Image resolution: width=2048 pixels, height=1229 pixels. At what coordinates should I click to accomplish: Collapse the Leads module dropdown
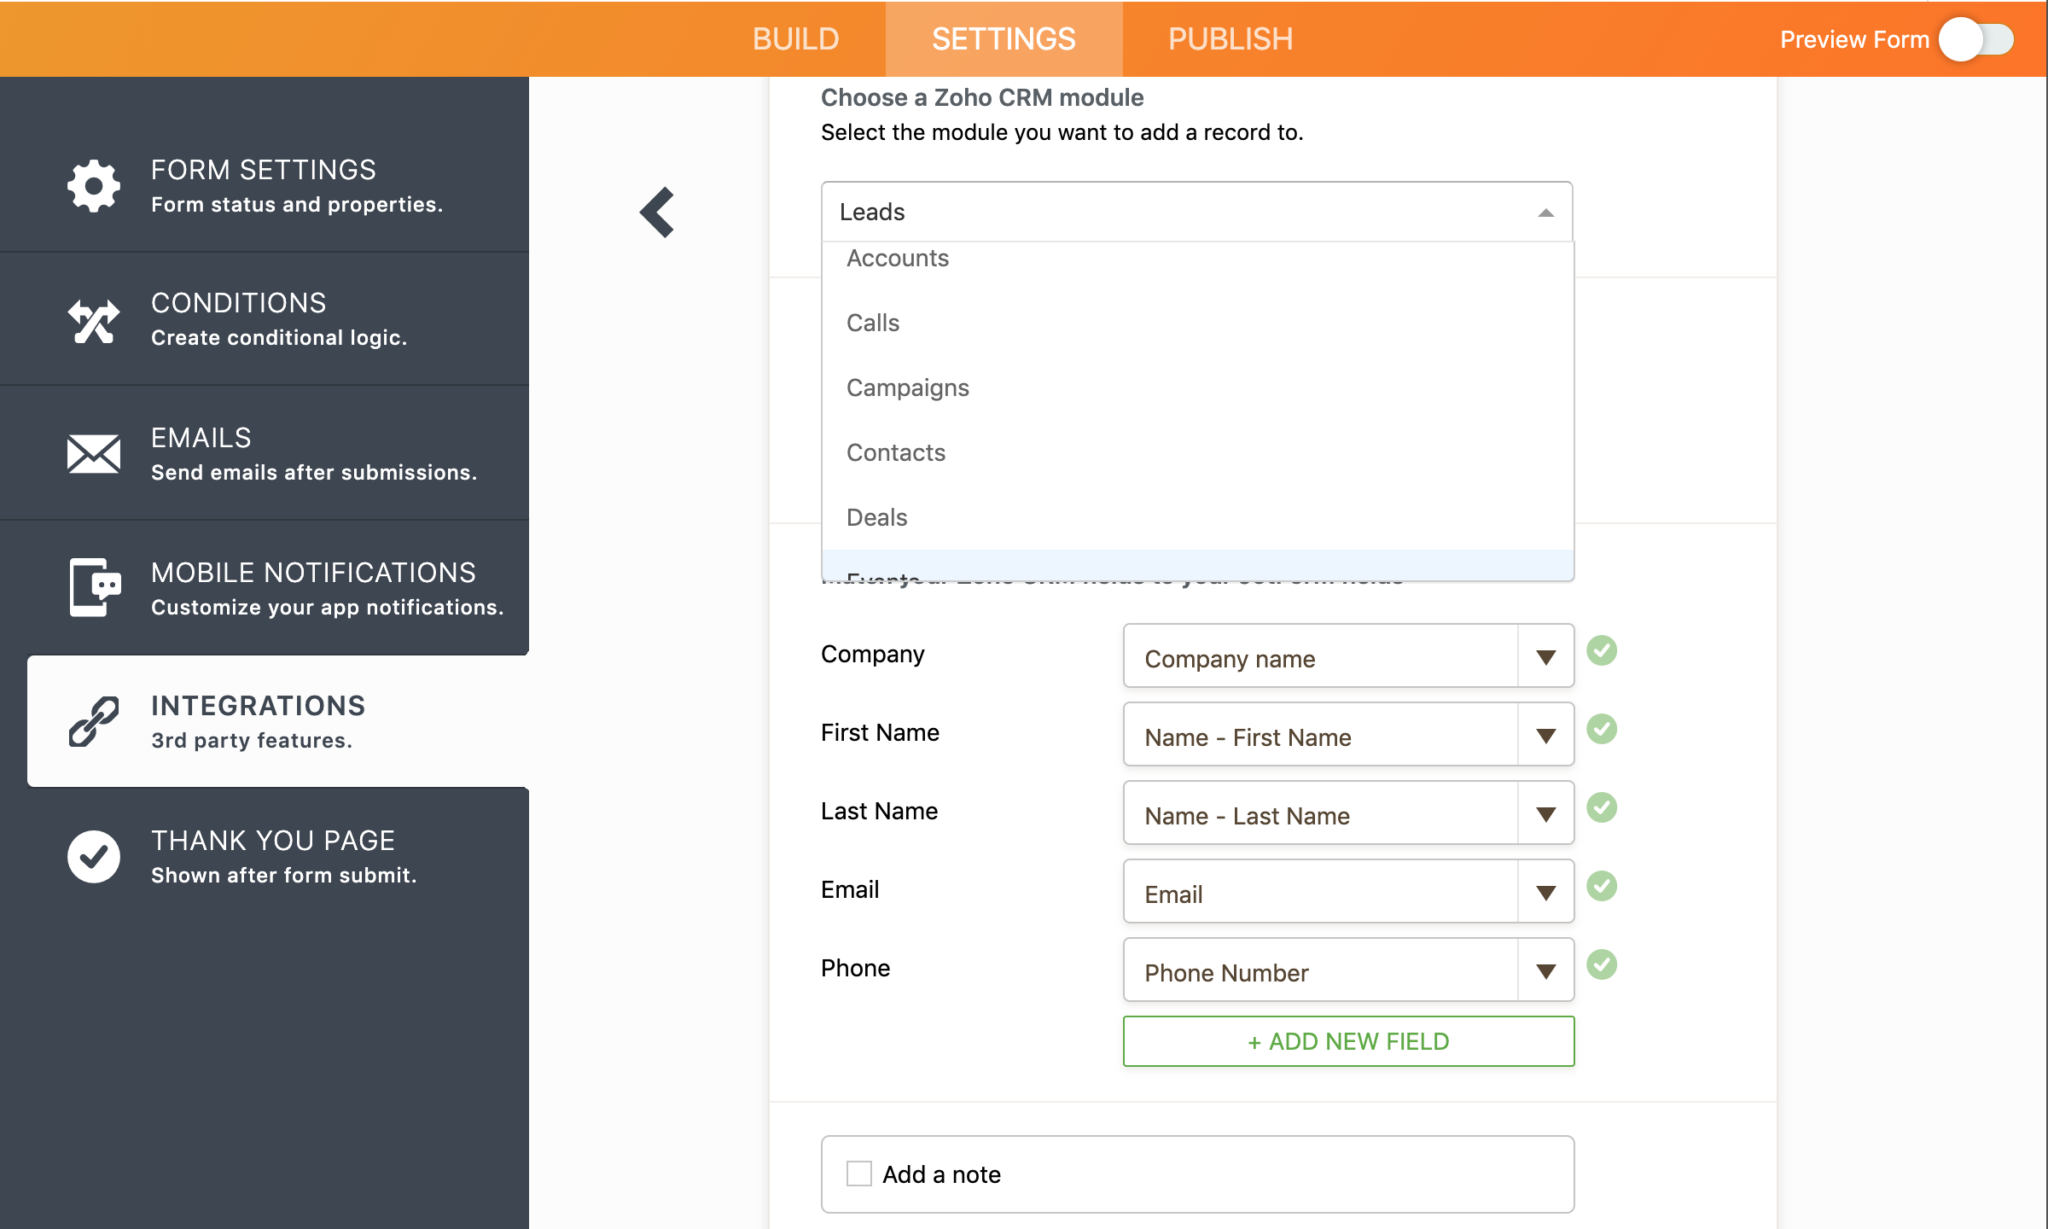coord(1543,211)
